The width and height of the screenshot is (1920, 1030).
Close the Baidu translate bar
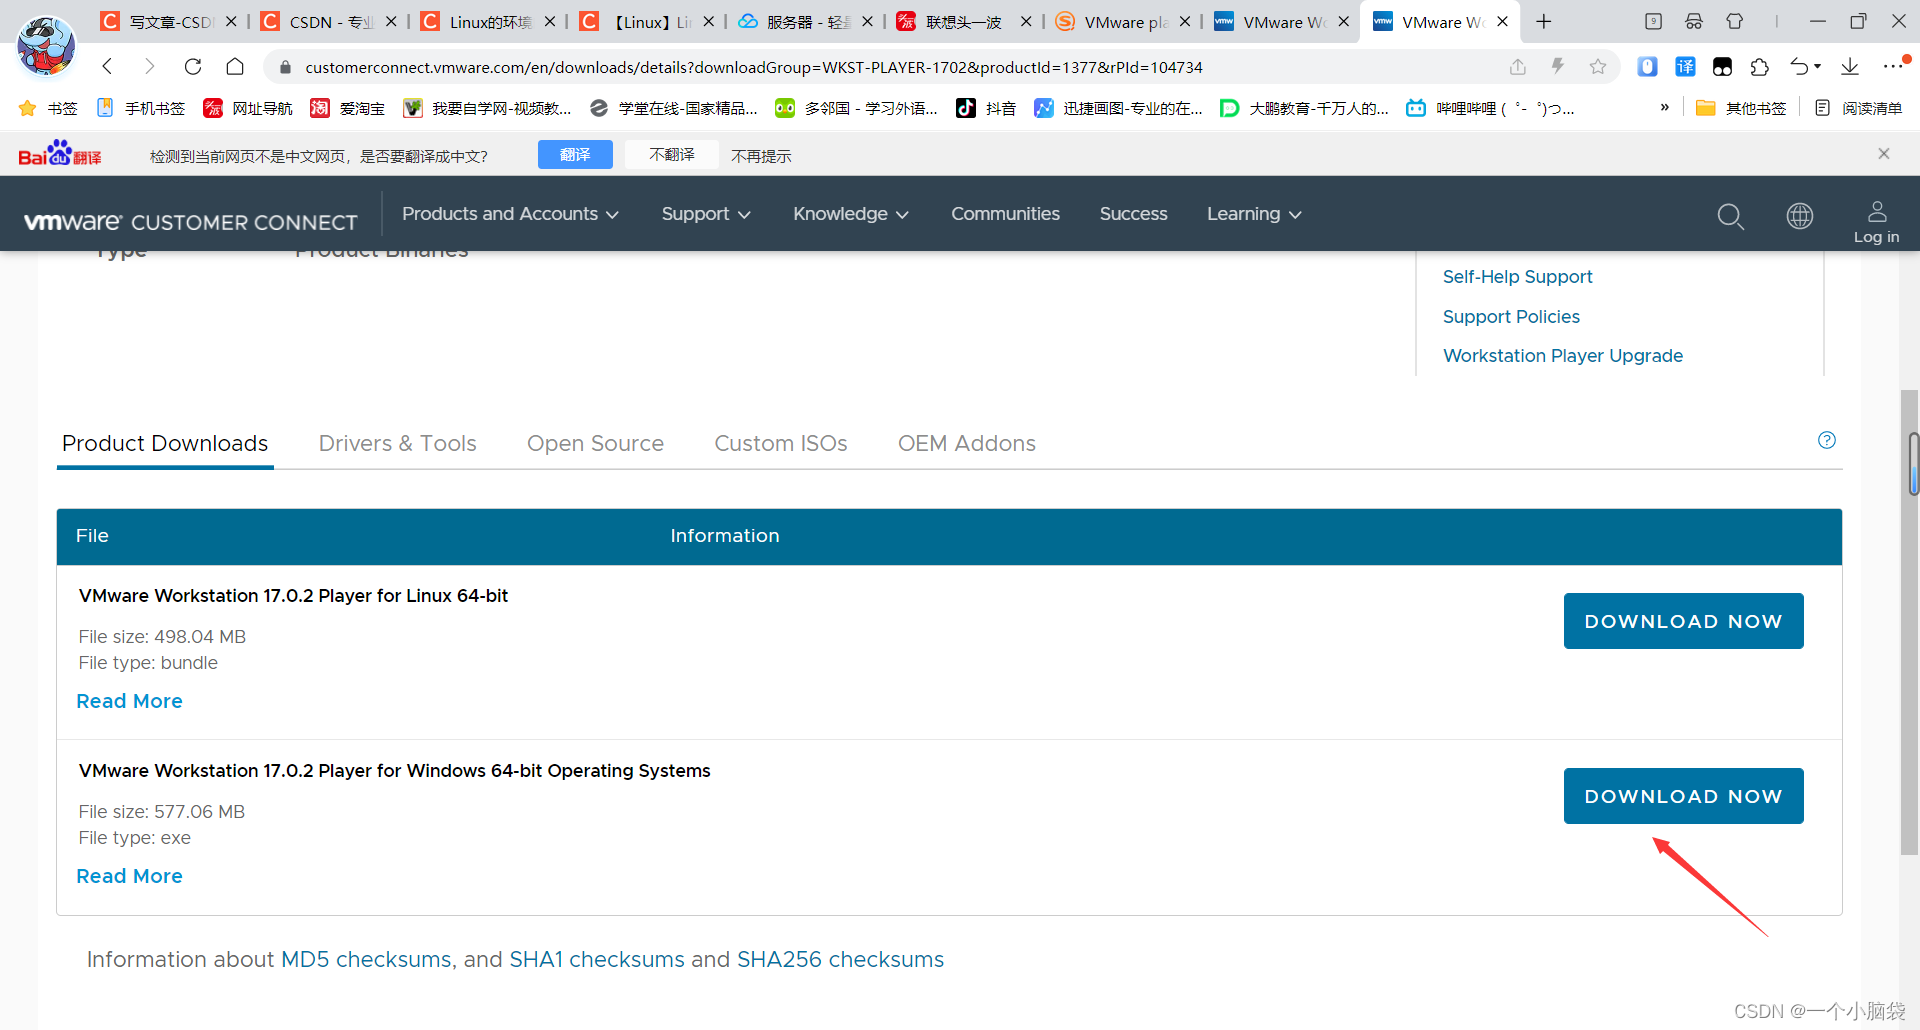[x=1884, y=153]
